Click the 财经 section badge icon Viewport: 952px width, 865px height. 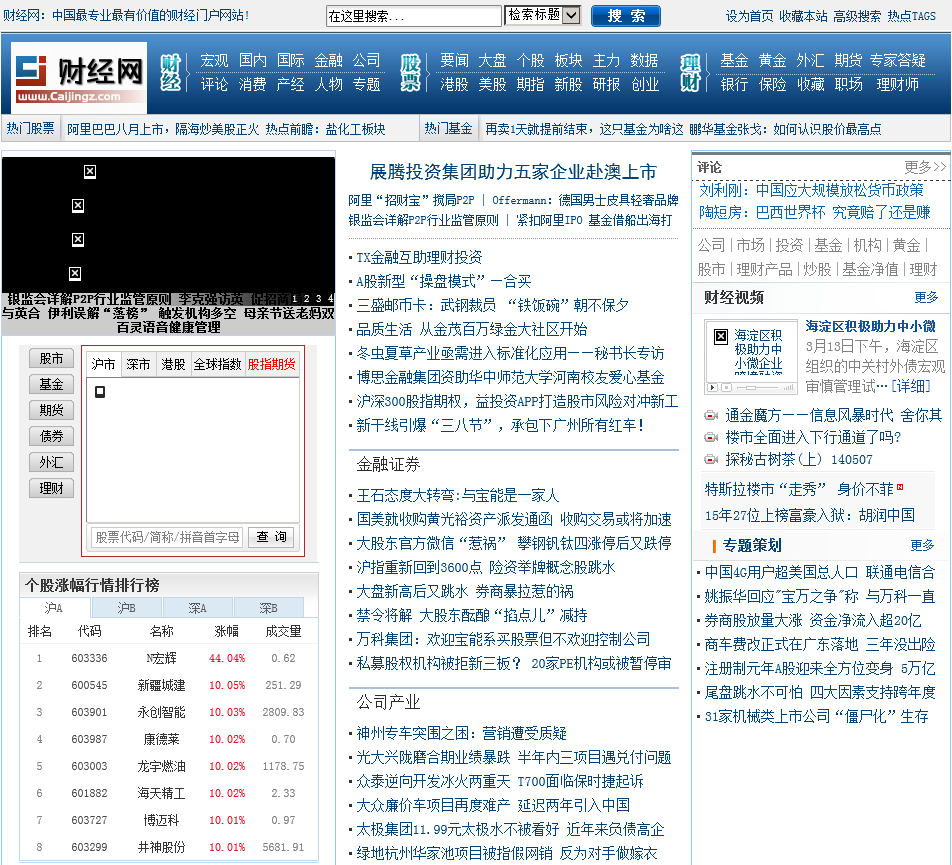(171, 73)
